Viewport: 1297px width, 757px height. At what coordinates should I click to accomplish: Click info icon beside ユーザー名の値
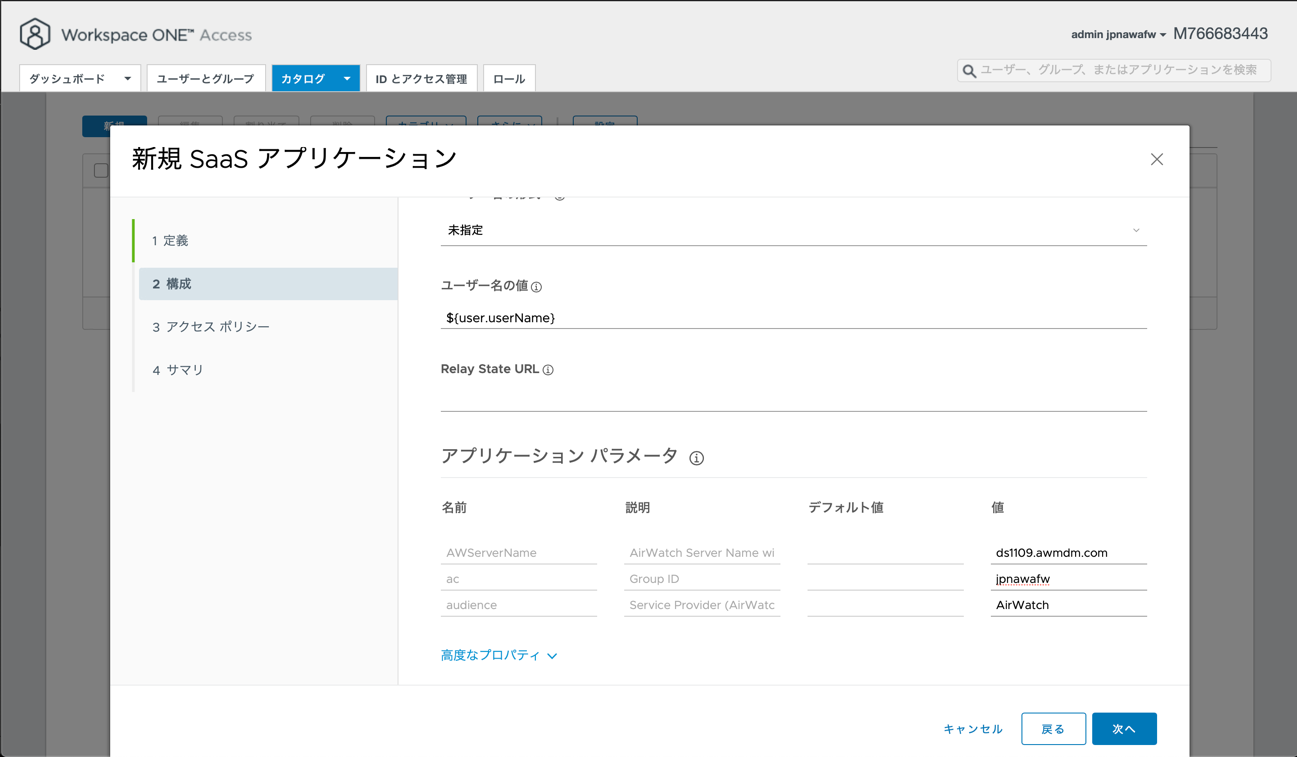click(537, 287)
